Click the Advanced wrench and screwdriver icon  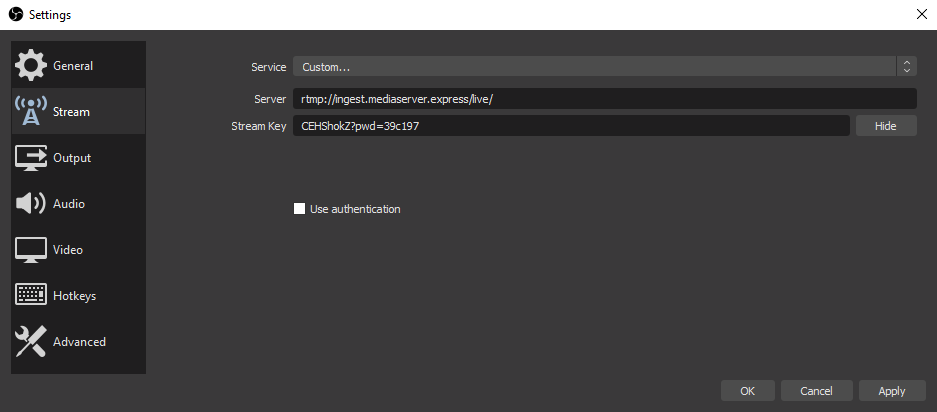30,341
